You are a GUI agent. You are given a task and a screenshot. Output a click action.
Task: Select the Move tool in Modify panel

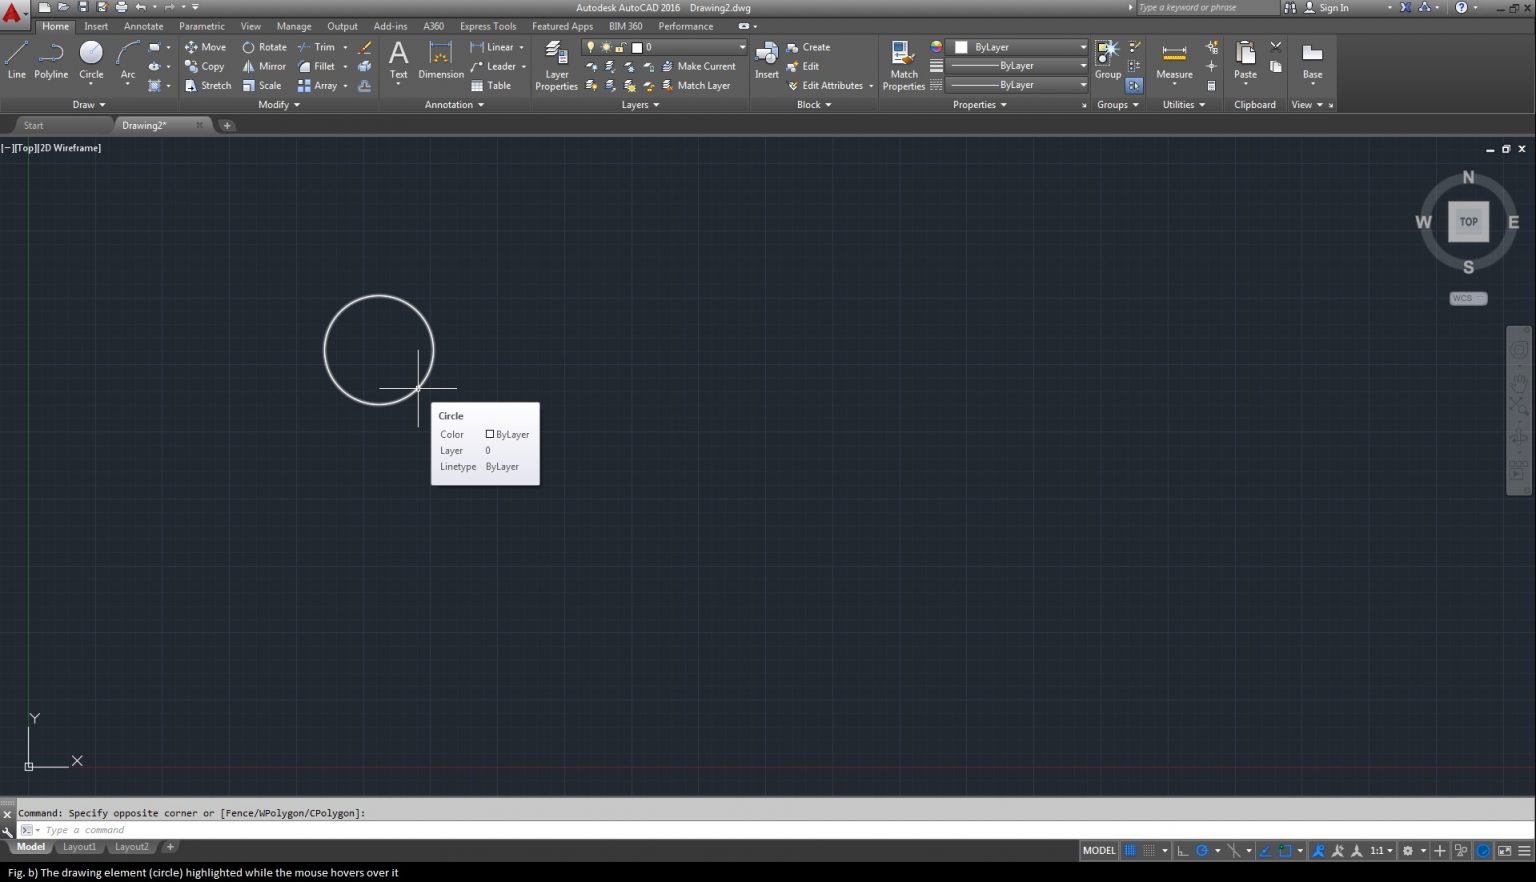(205, 47)
